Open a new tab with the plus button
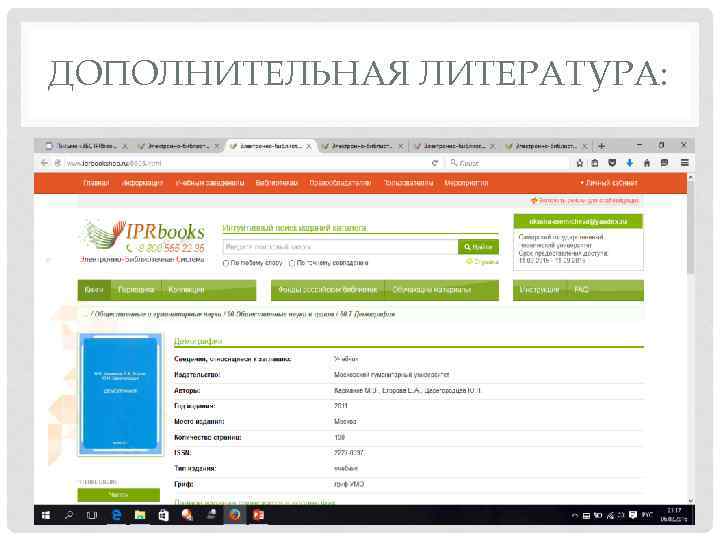Image resolution: width=720 pixels, height=540 pixels. [x=602, y=146]
